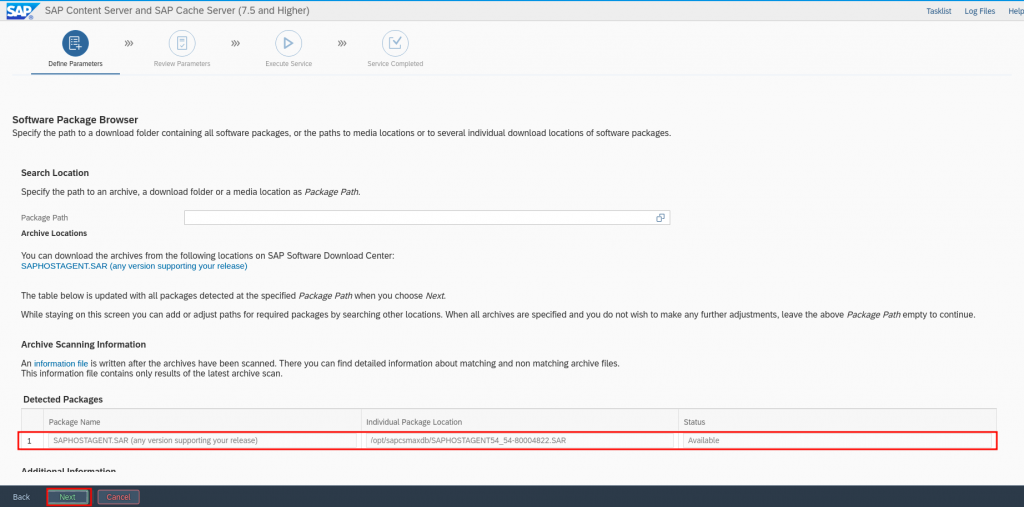Screen dimensions: 1024x507
Task: Select the Define Parameters step icon
Action: click(75, 43)
